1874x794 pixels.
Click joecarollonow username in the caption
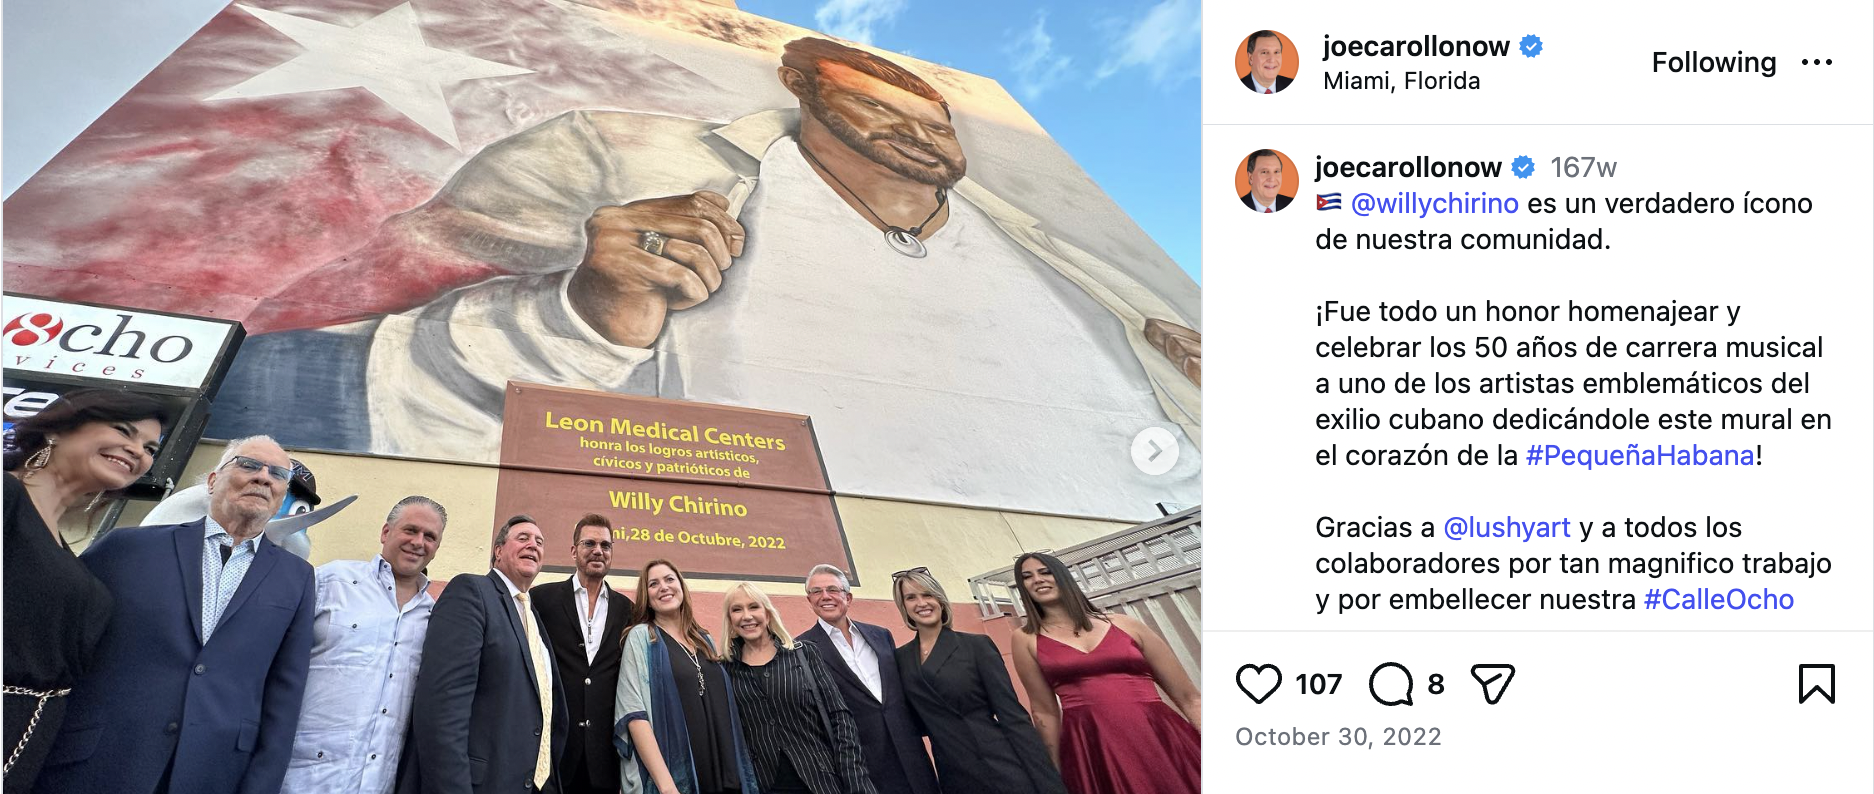(x=1408, y=167)
